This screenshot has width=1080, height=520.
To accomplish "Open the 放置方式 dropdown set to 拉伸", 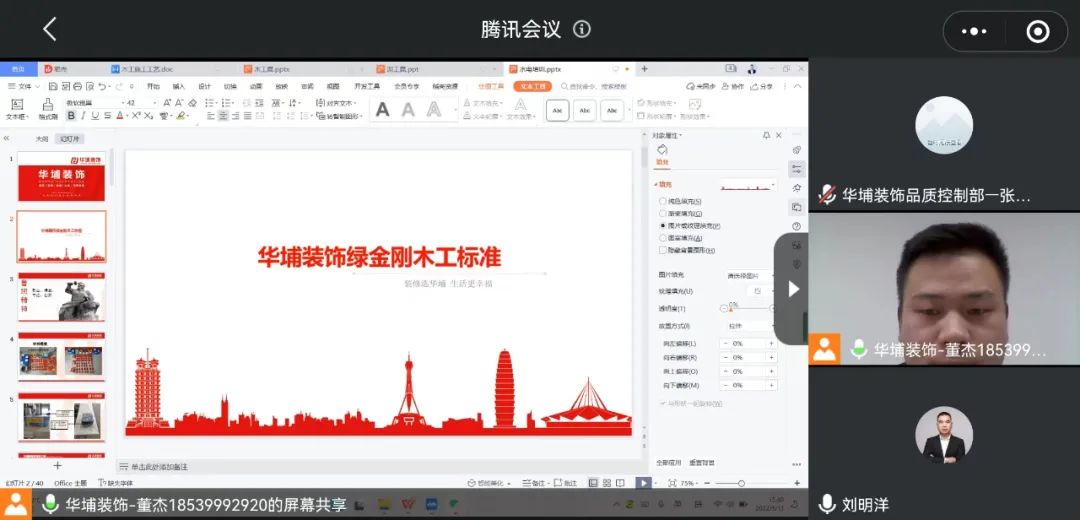I will (x=750, y=326).
